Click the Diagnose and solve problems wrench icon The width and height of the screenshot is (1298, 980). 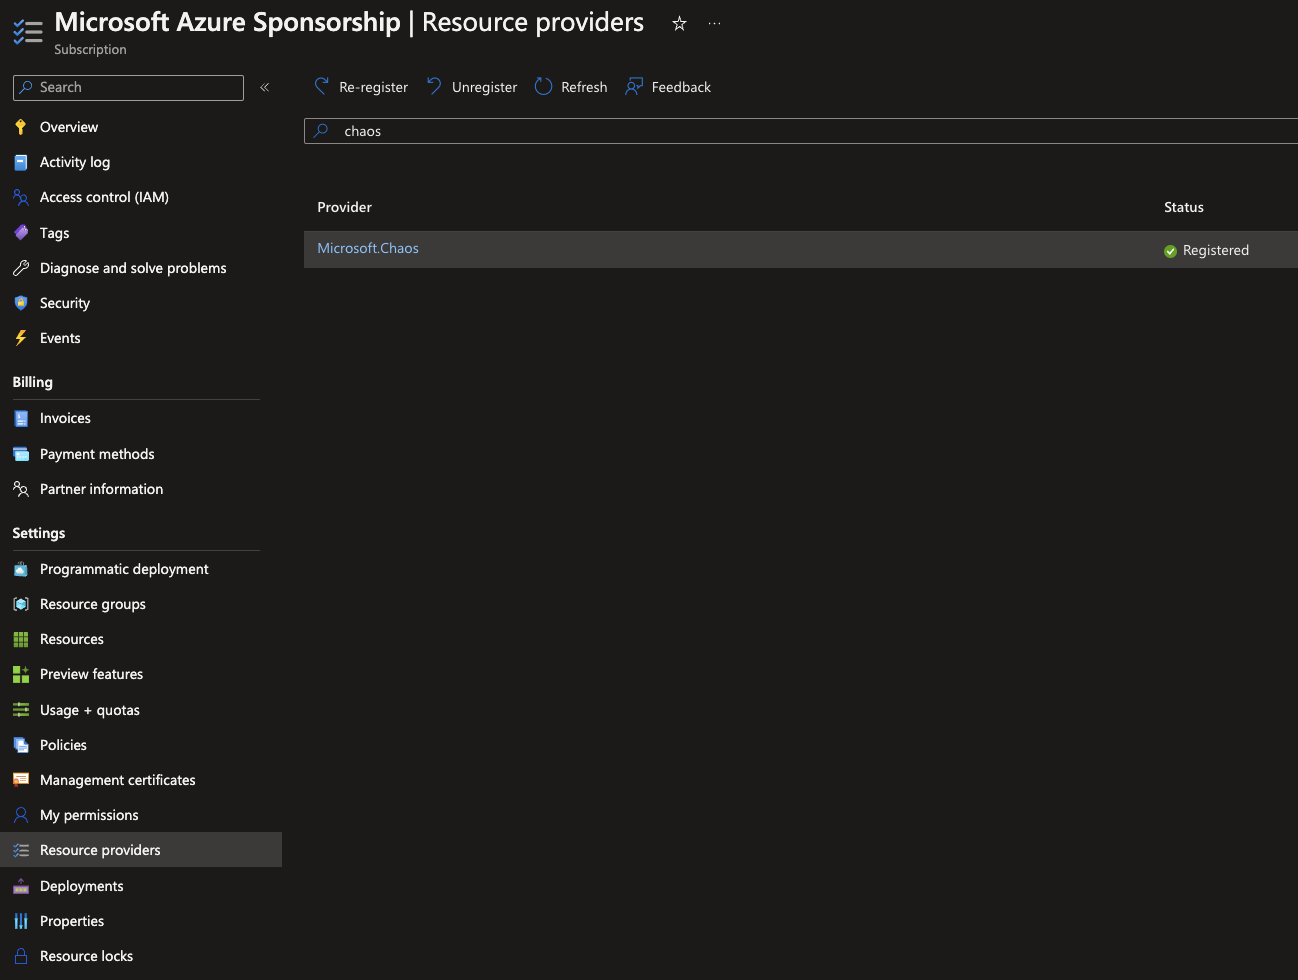(21, 268)
